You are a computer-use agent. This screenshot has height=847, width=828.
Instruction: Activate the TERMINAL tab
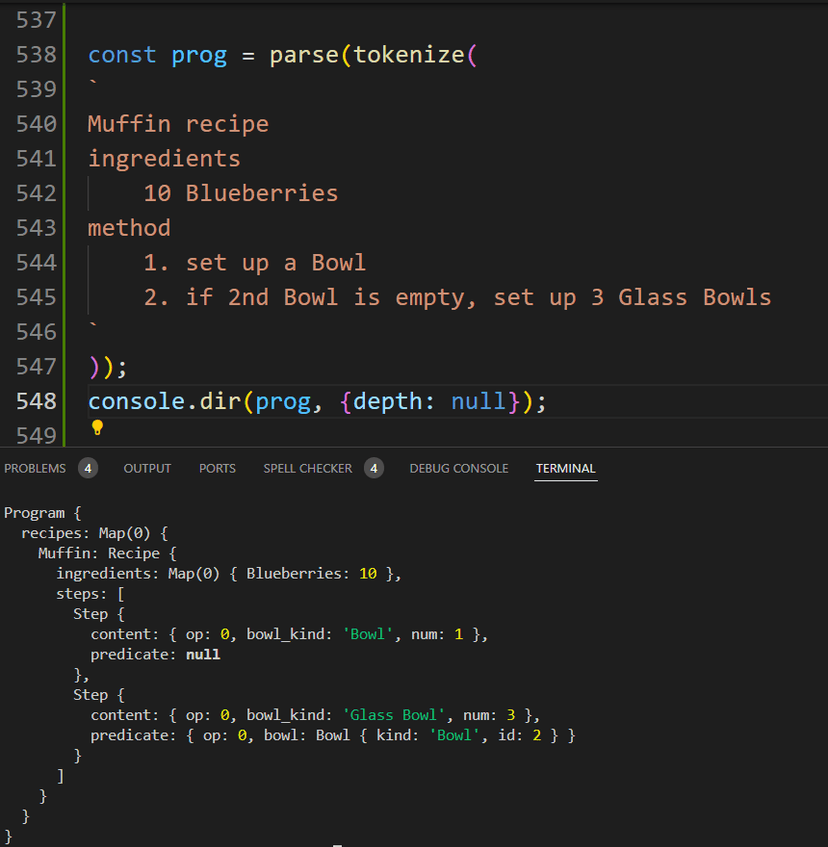[565, 468]
